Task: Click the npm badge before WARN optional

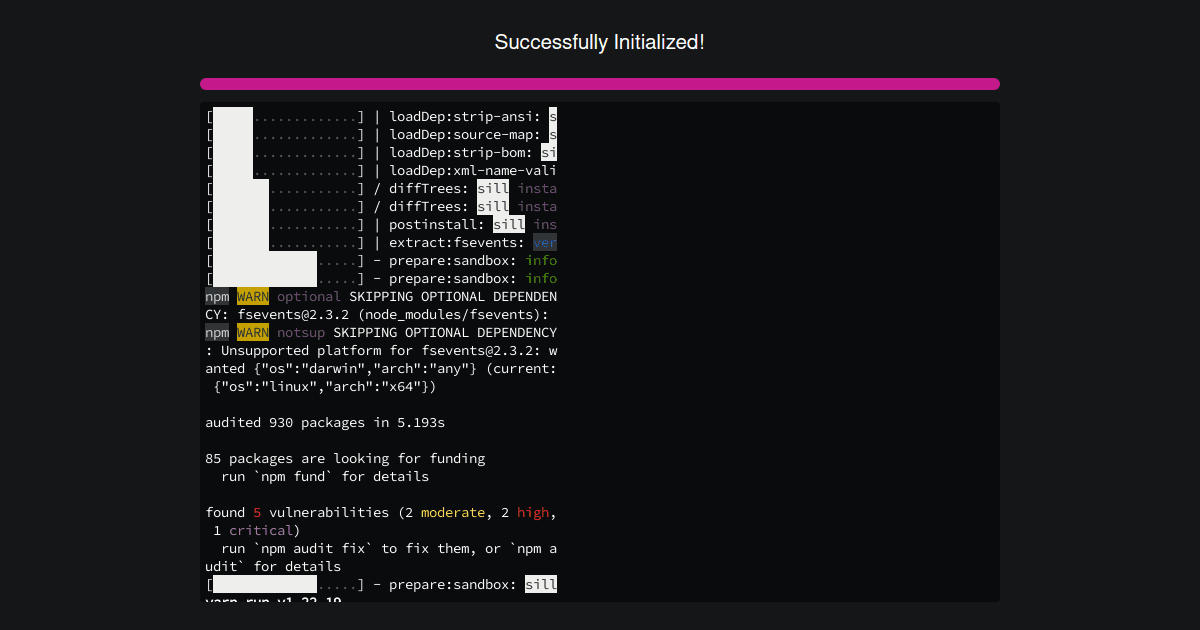Action: 216,296
